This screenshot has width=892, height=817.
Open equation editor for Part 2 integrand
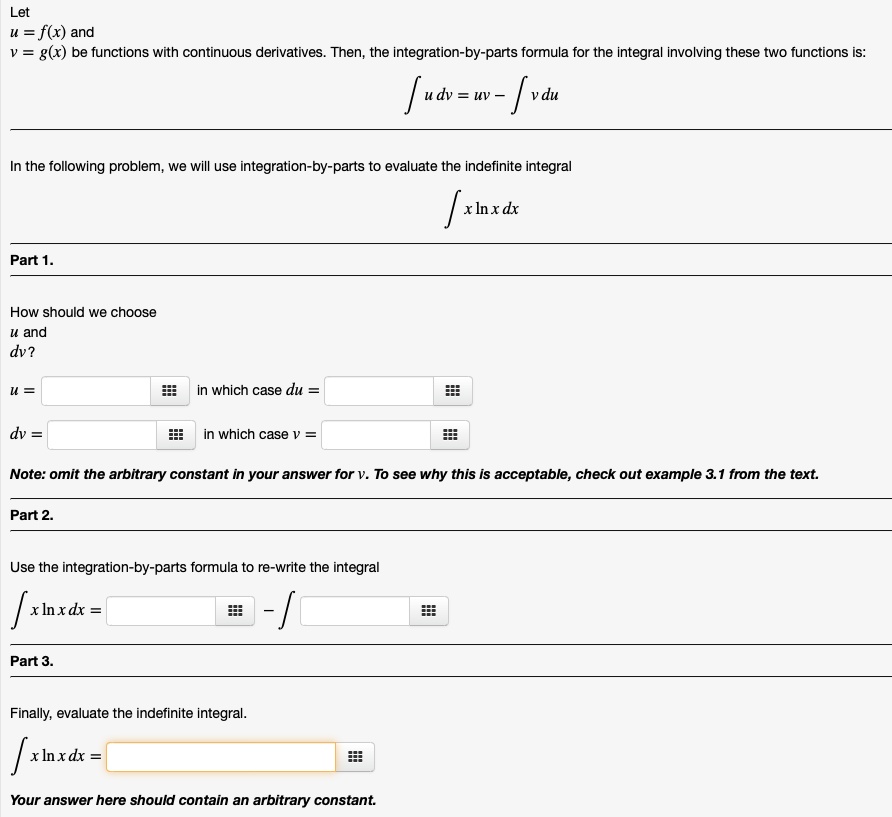[x=428, y=611]
